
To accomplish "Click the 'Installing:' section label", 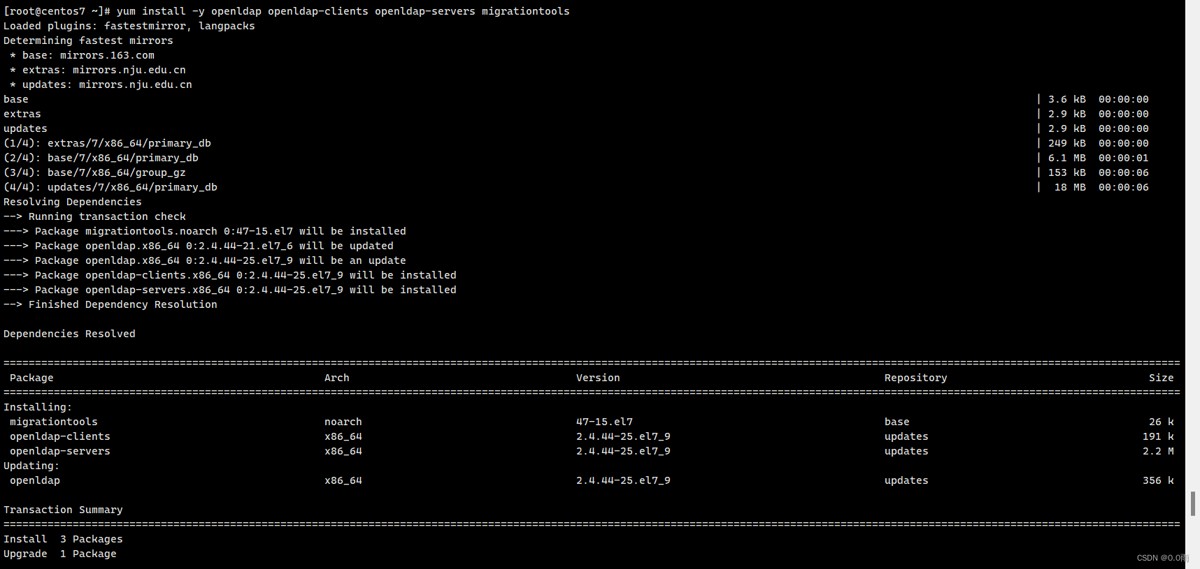I will click(x=37, y=407).
